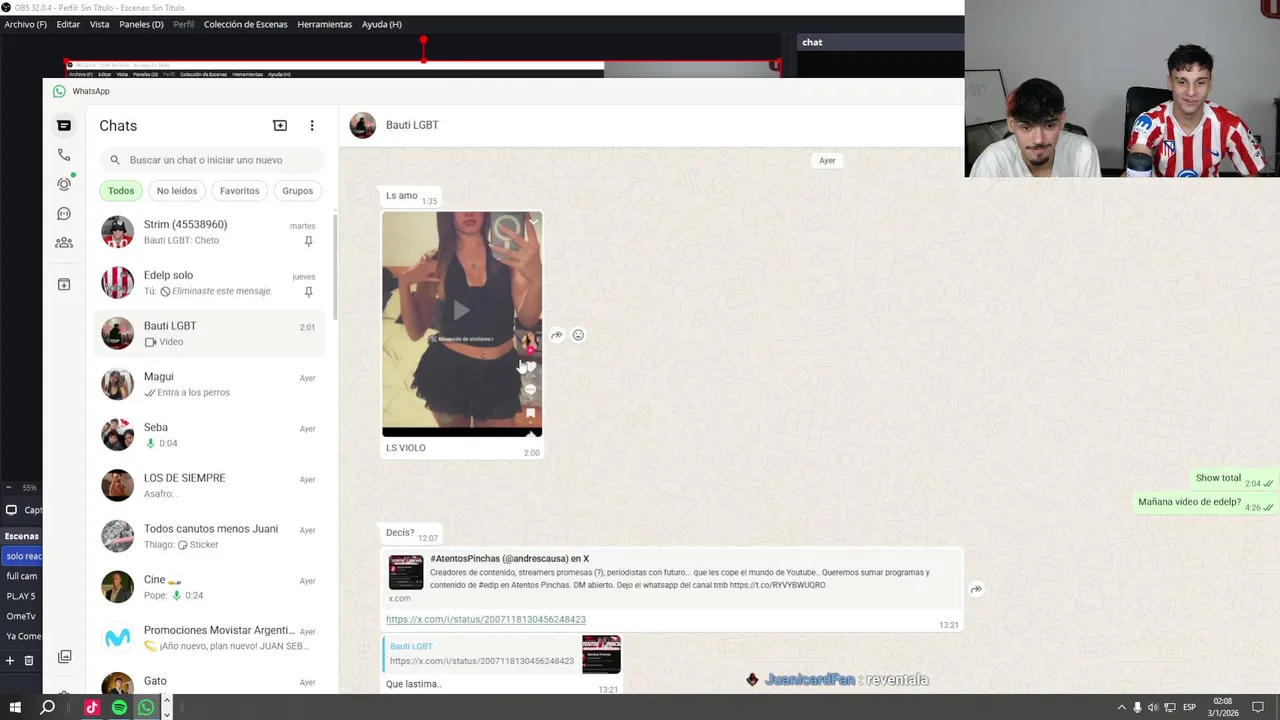Select the OBS chat dock tab
1280x720 pixels.
click(x=812, y=42)
